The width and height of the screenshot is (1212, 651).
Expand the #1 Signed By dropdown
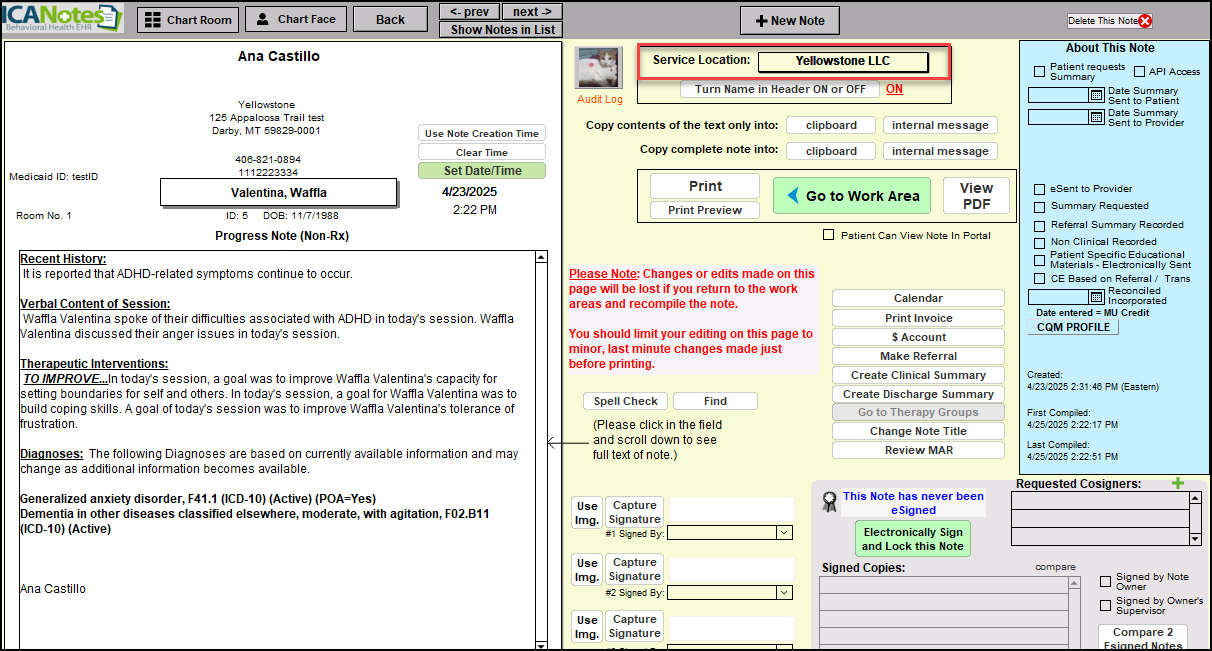click(784, 534)
